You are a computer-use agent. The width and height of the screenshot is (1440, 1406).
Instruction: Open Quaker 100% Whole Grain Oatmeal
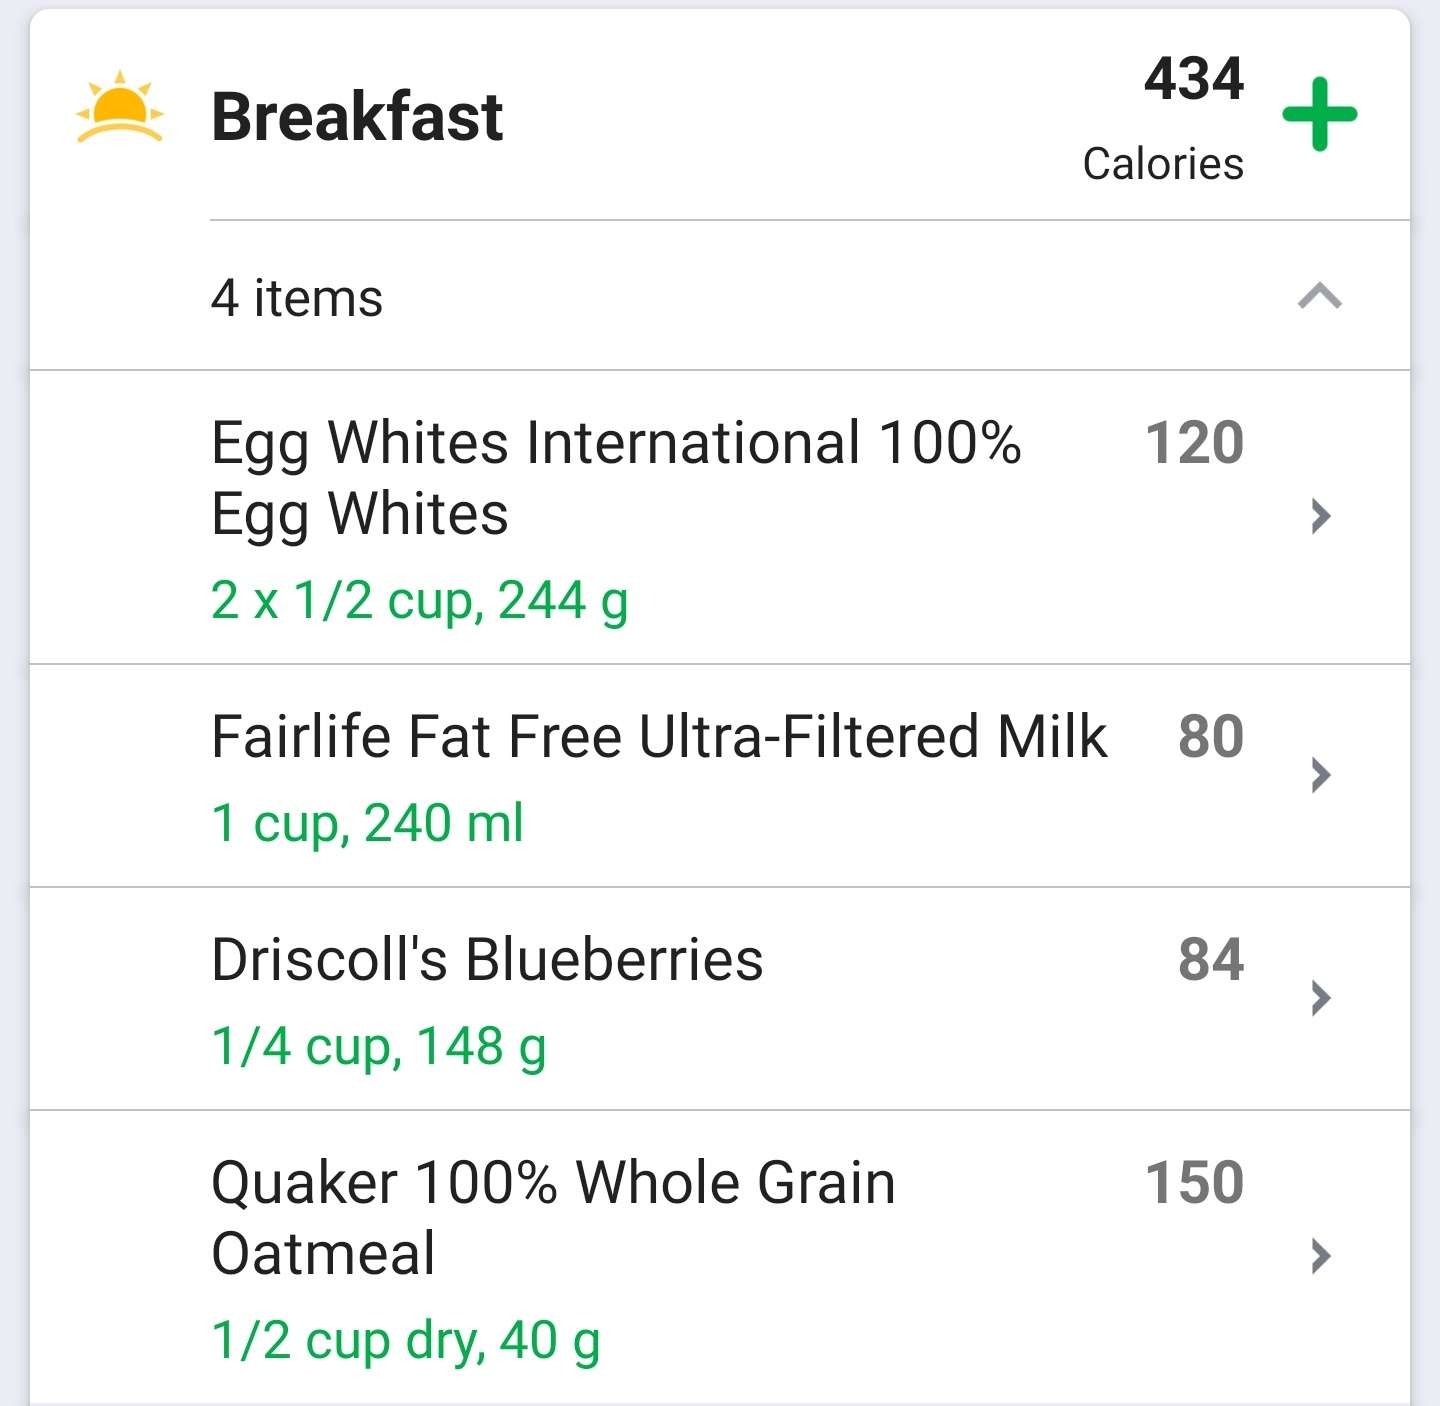pyautogui.click(x=553, y=1217)
